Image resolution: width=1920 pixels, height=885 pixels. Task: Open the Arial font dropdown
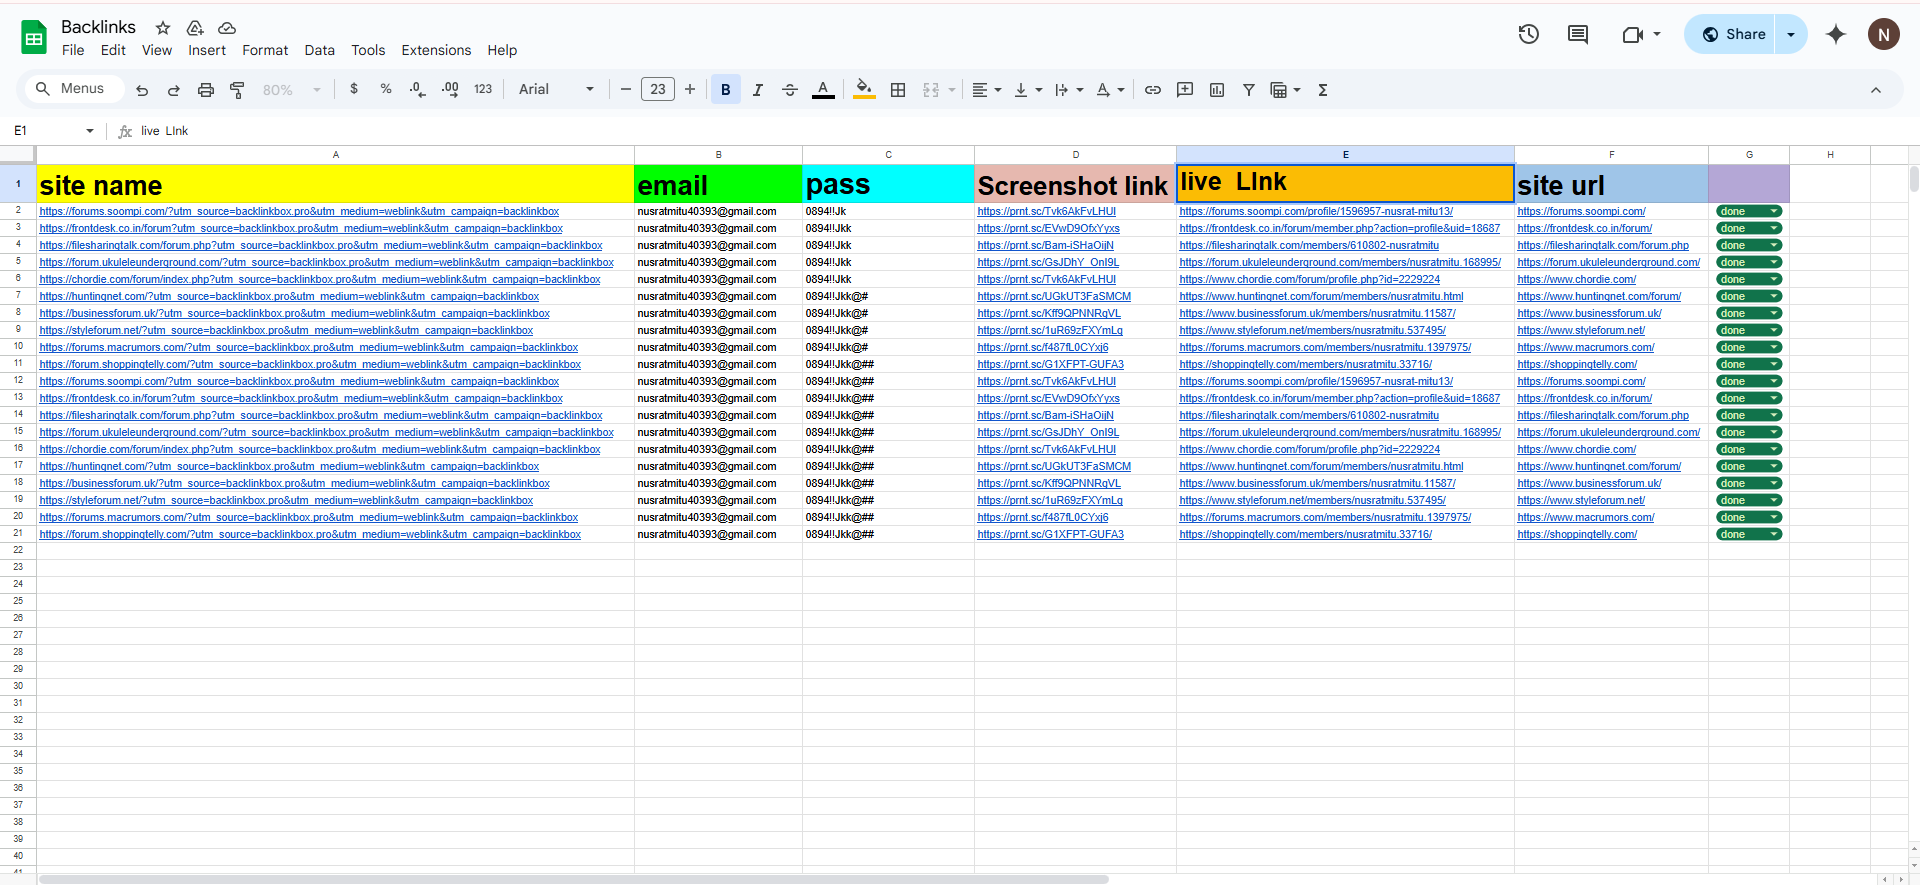(x=556, y=90)
